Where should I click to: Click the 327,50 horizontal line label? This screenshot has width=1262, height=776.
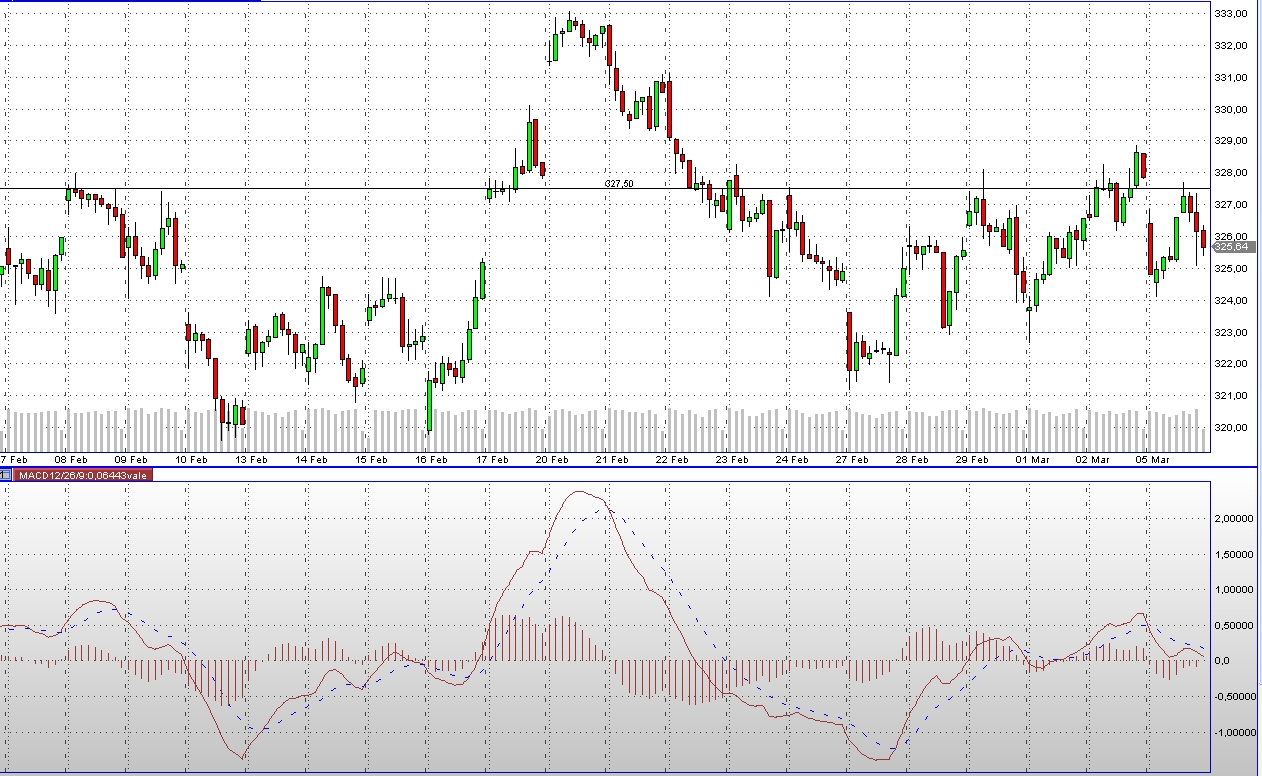(619, 184)
